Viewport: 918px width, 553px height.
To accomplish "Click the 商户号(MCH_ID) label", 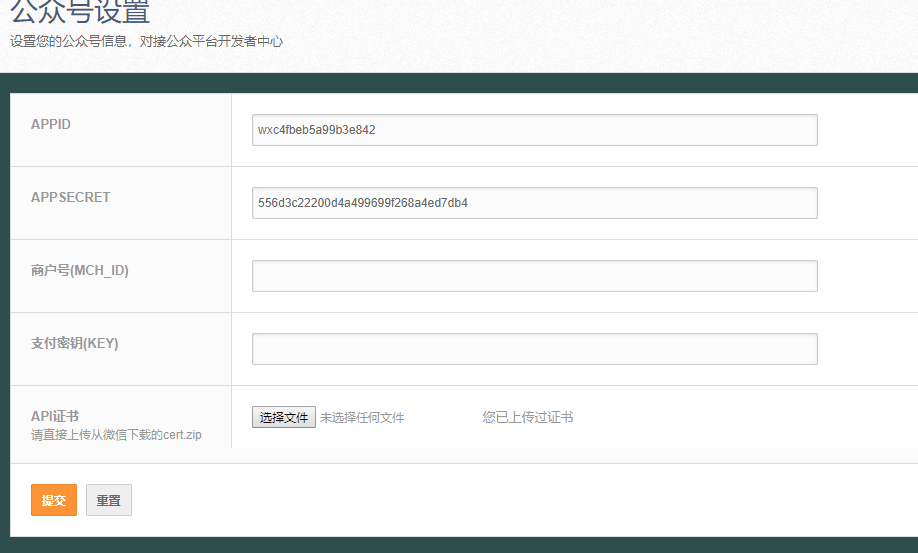I will 80,270.
